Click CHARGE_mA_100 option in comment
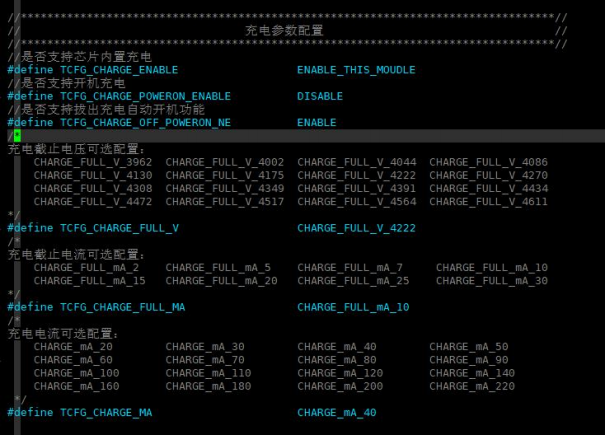The image size is (605, 435). click(76, 373)
